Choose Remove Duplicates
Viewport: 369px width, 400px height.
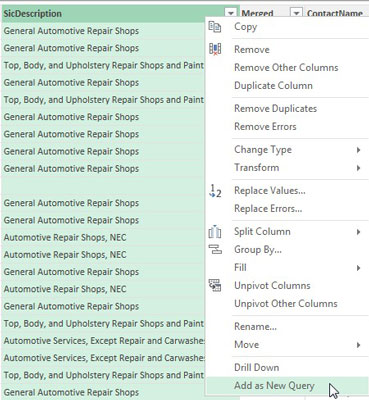click(287, 109)
